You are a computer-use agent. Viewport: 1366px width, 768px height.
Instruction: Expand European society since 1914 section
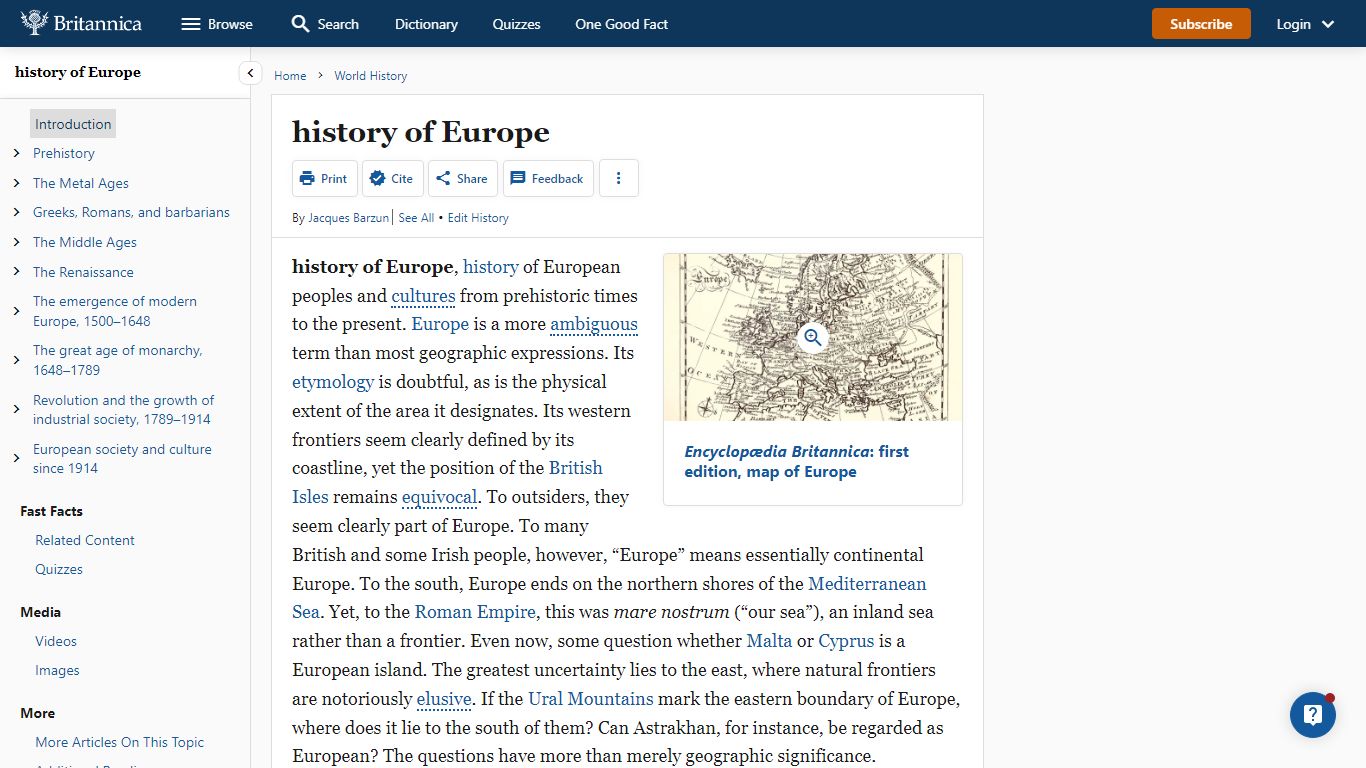(x=17, y=459)
